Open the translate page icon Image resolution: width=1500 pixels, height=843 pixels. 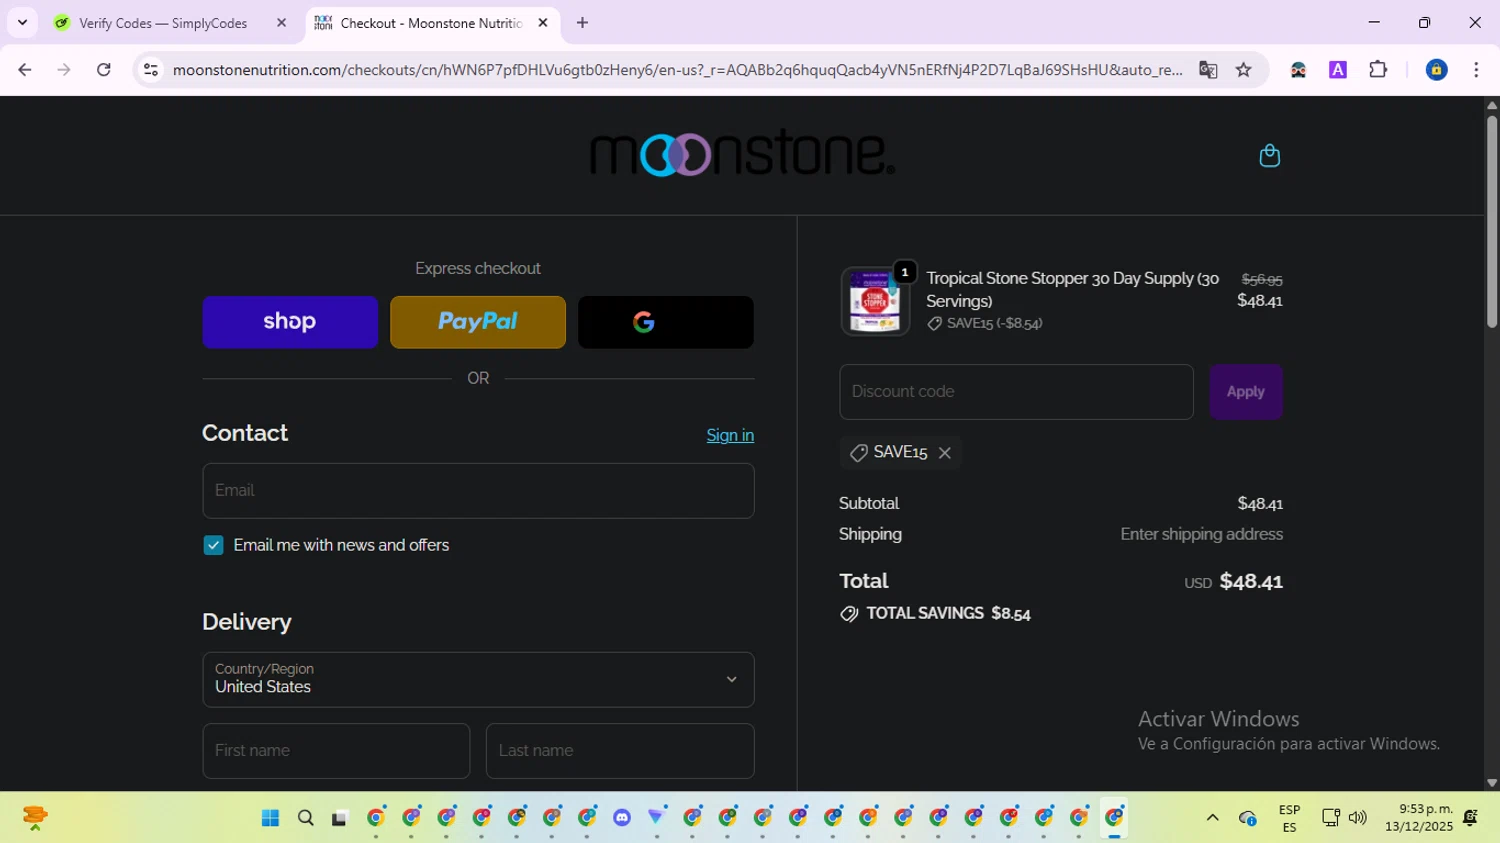(1208, 70)
